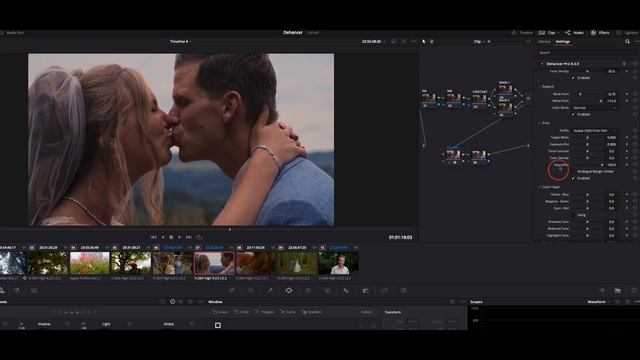
Task: Toggle loop playback icon
Action: click(x=199, y=237)
